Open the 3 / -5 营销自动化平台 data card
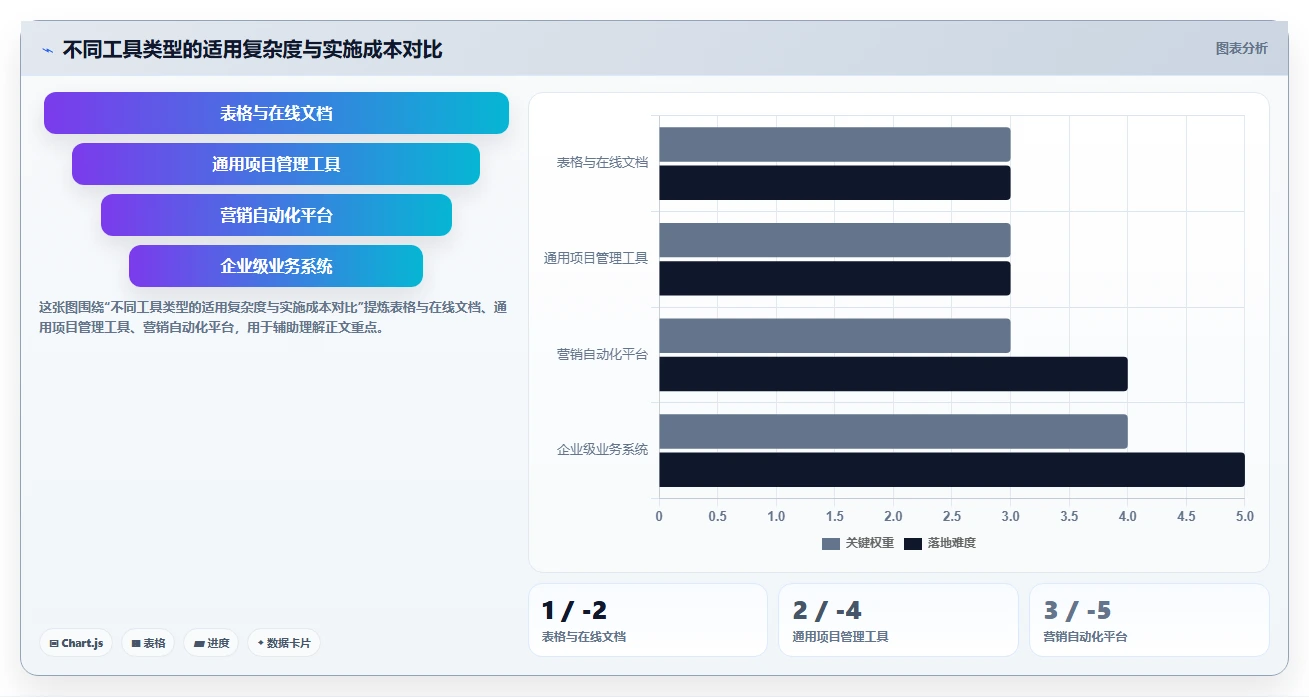 pyautogui.click(x=1149, y=620)
